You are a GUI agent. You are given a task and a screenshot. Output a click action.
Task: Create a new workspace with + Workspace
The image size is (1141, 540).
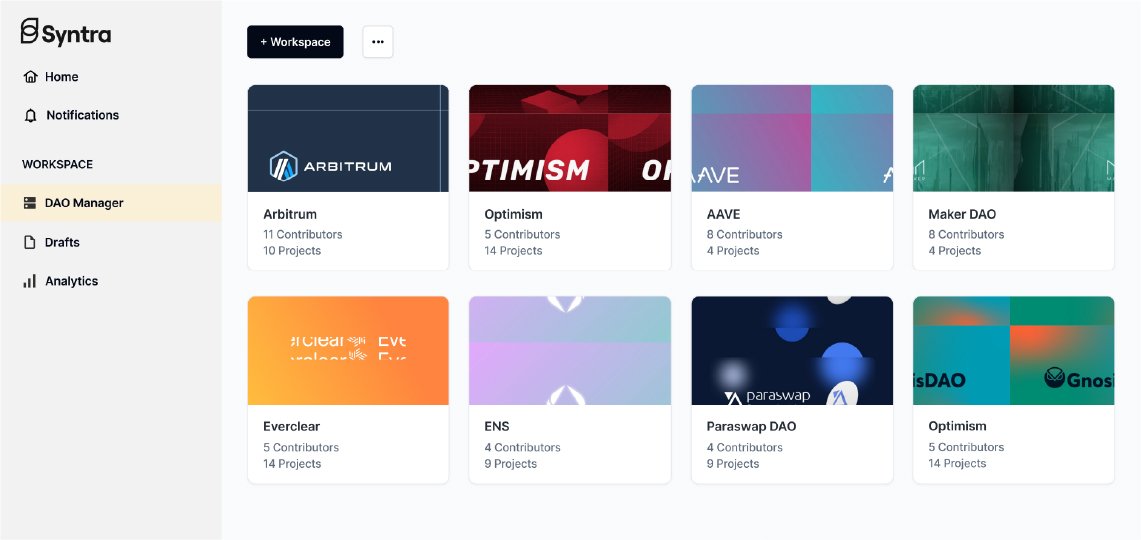coord(295,41)
